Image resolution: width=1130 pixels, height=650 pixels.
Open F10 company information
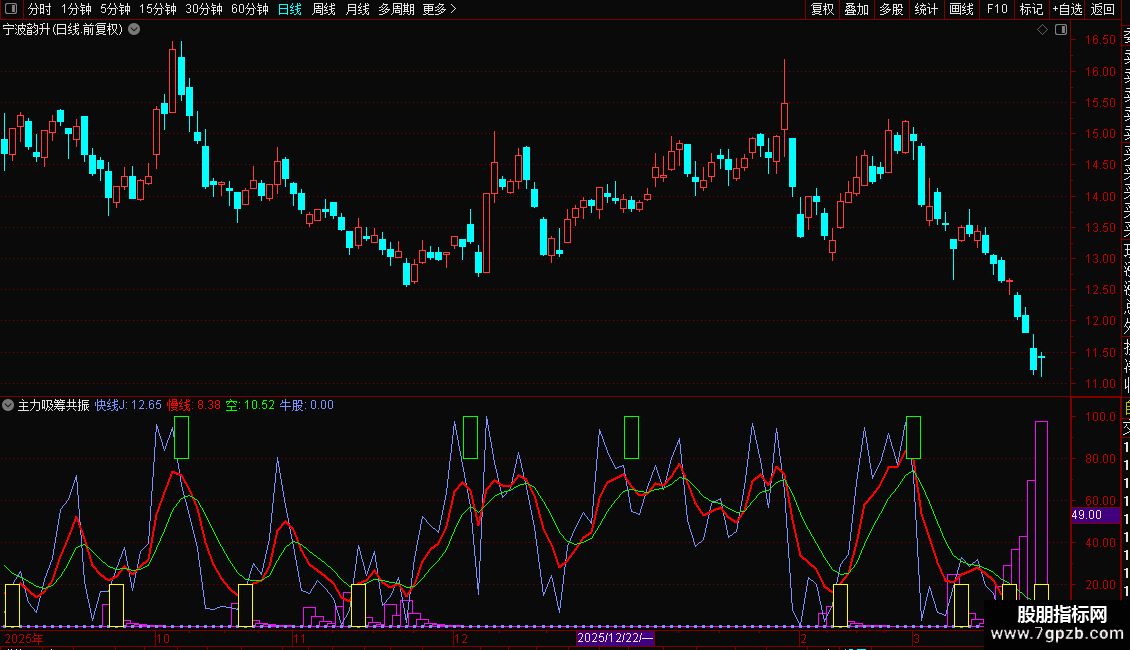[x=997, y=9]
